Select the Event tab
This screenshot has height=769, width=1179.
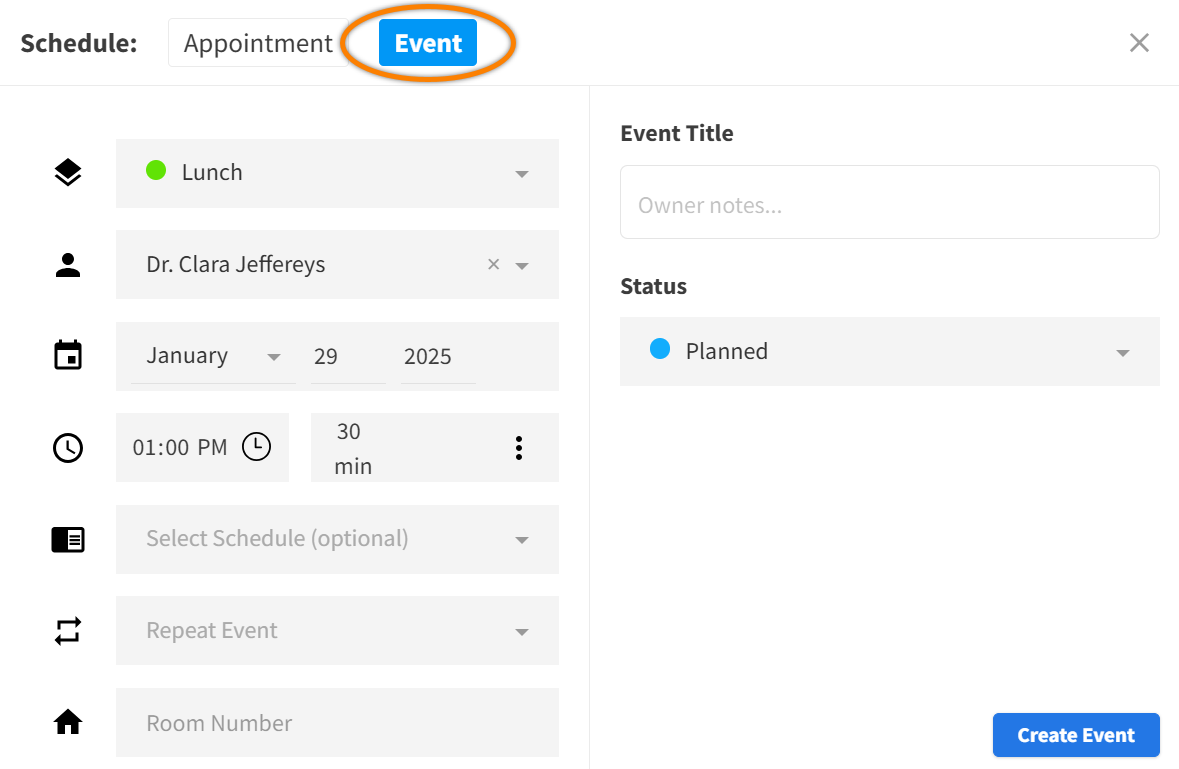tap(428, 44)
